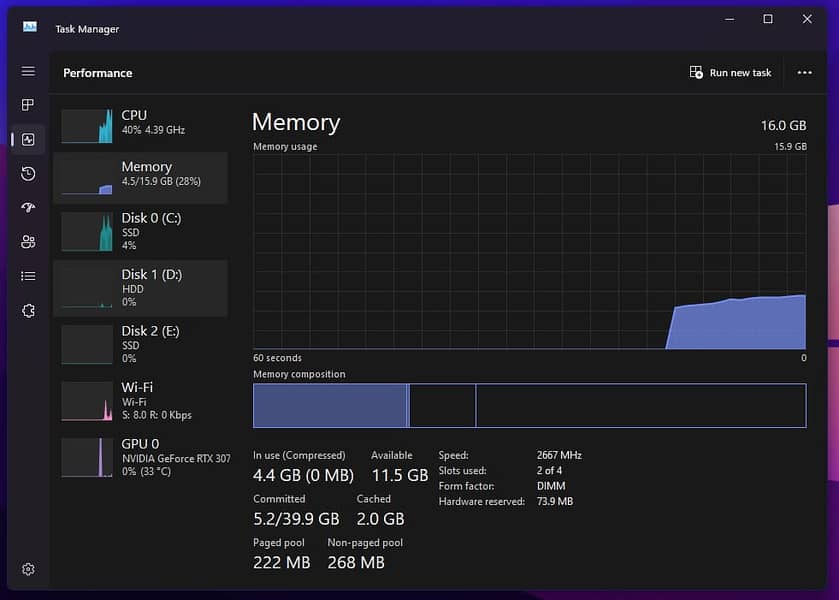Select the Wi-Fi performance entry

point(141,401)
